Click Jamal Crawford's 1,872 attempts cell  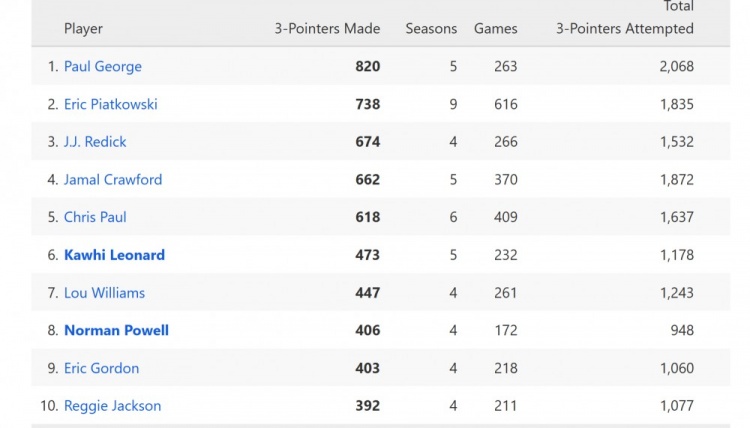(x=676, y=180)
